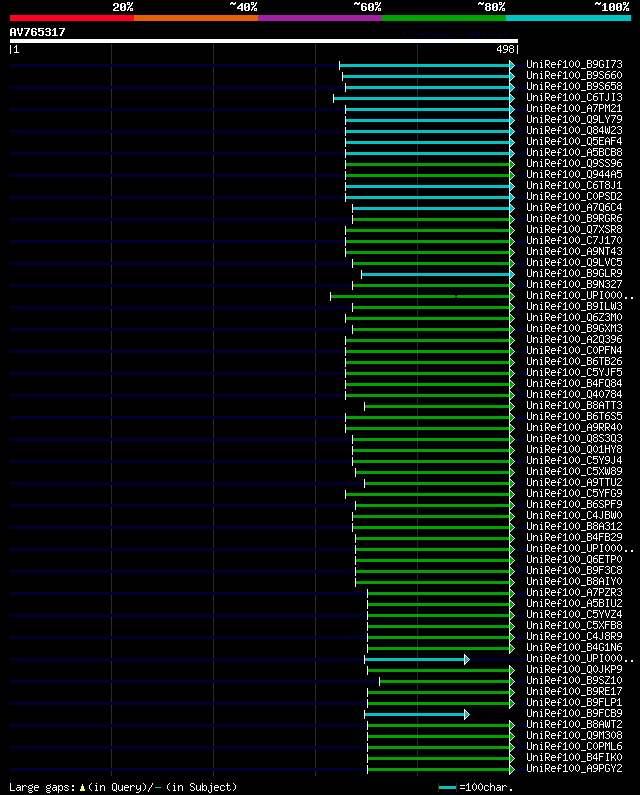Select hit UniRef100_C6TJI3

[574, 97]
